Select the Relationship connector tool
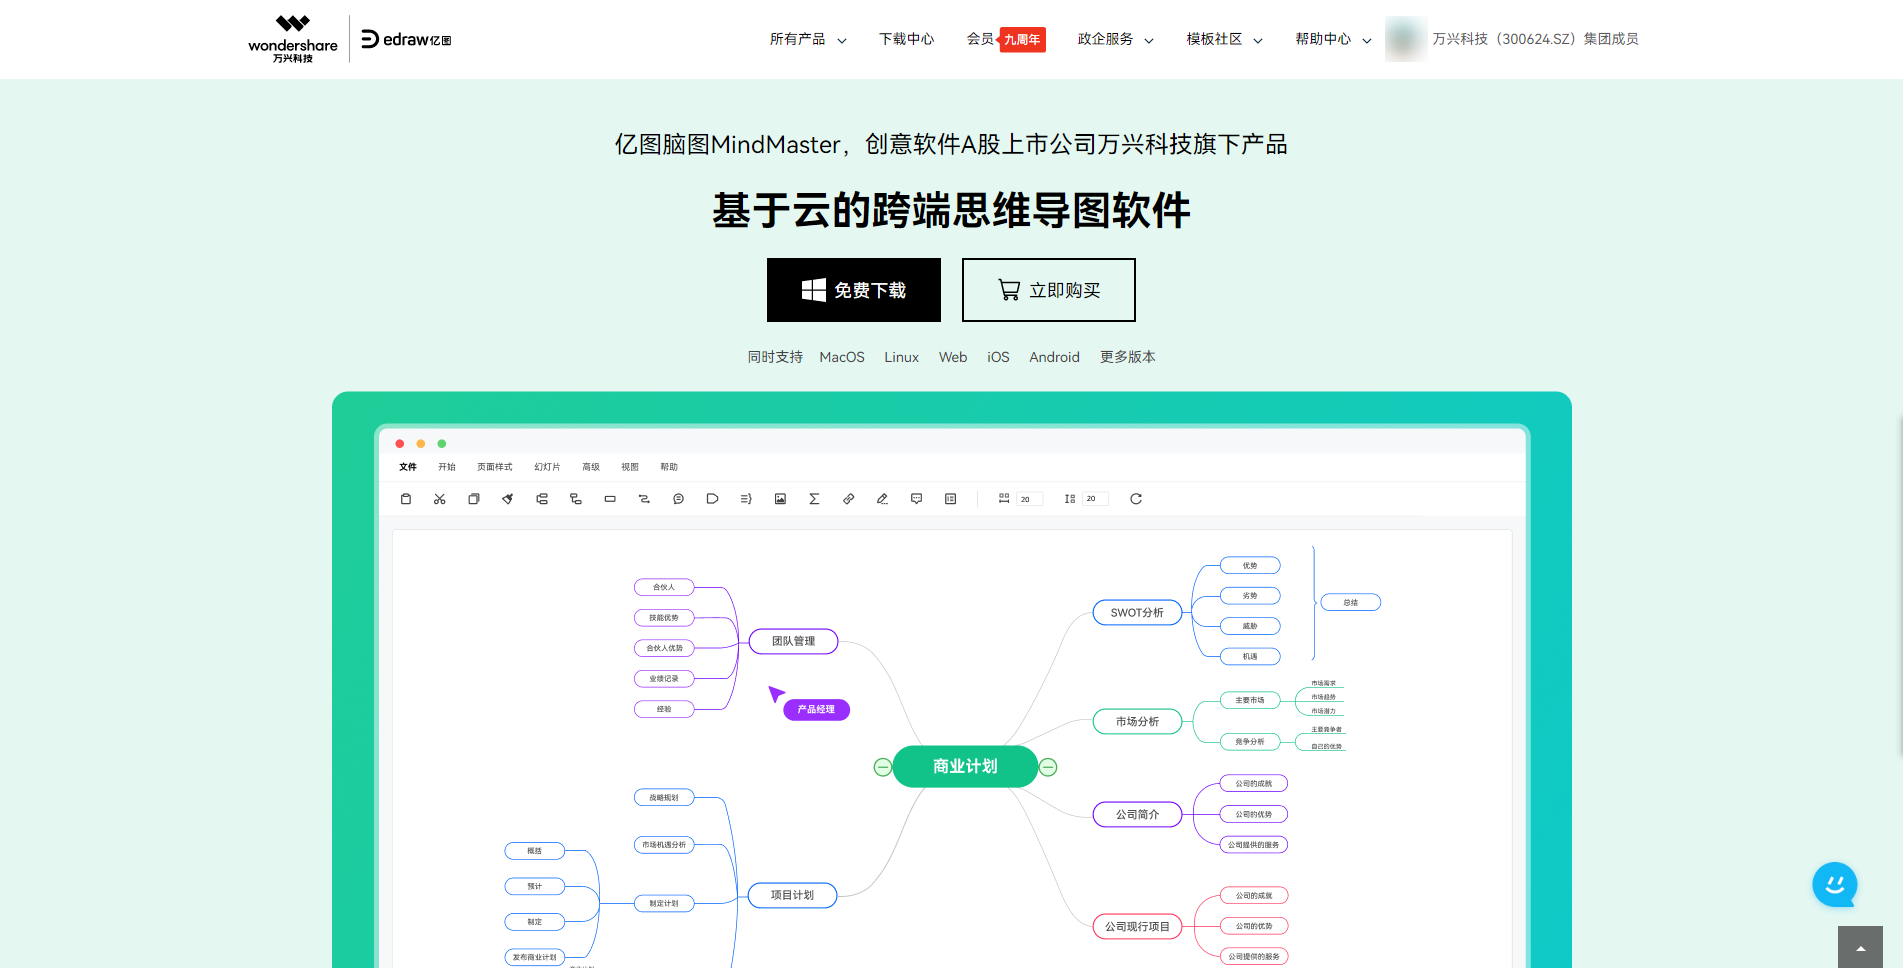 click(643, 498)
